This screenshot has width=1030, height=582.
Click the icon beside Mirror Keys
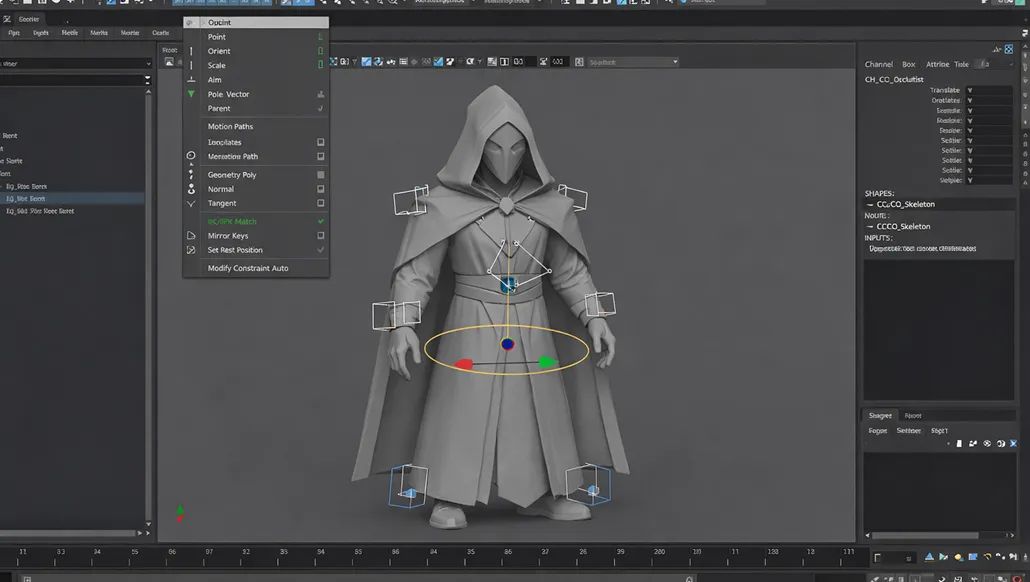[x=191, y=236]
